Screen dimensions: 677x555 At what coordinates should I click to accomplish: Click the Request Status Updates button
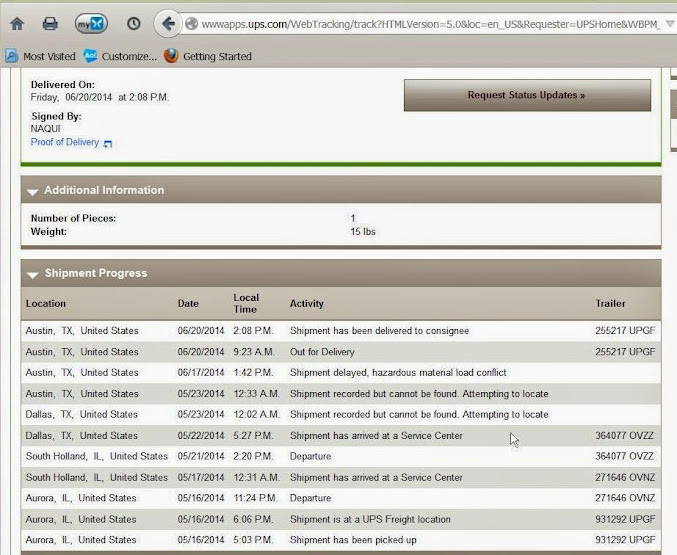point(527,95)
